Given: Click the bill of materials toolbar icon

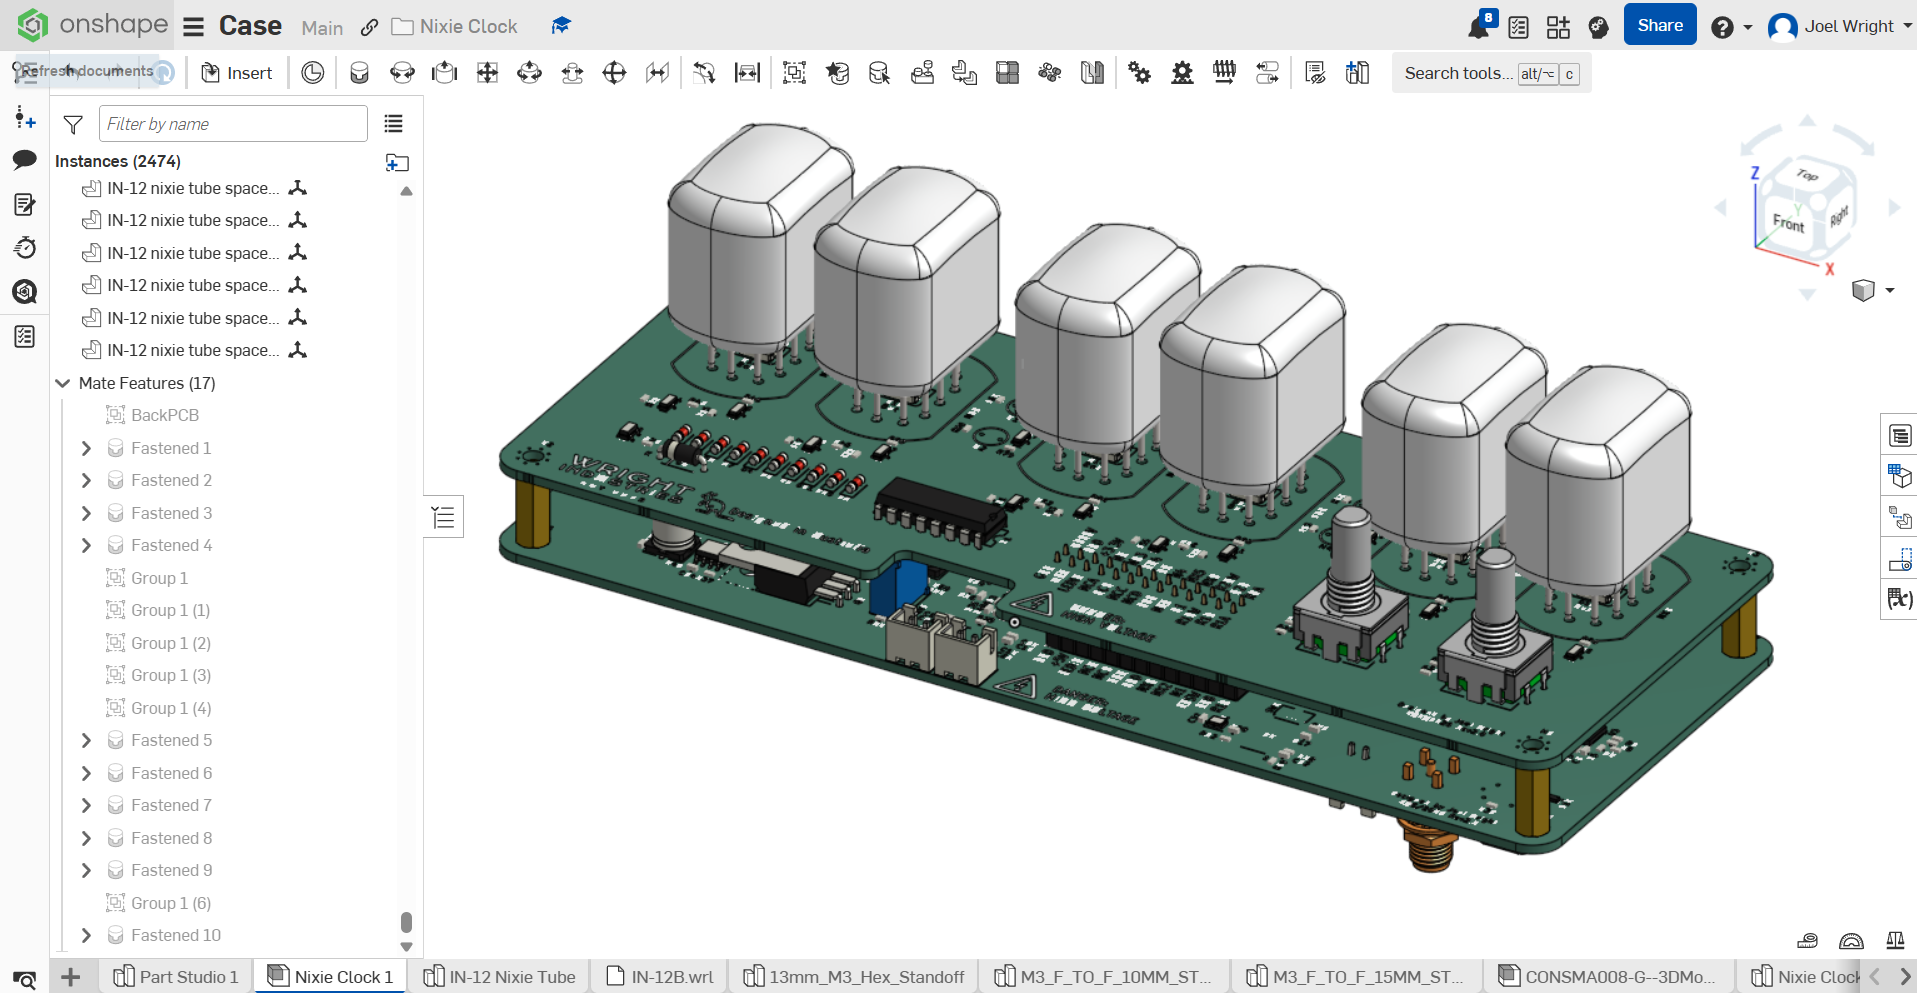Looking at the screenshot, I should (x=1315, y=73).
